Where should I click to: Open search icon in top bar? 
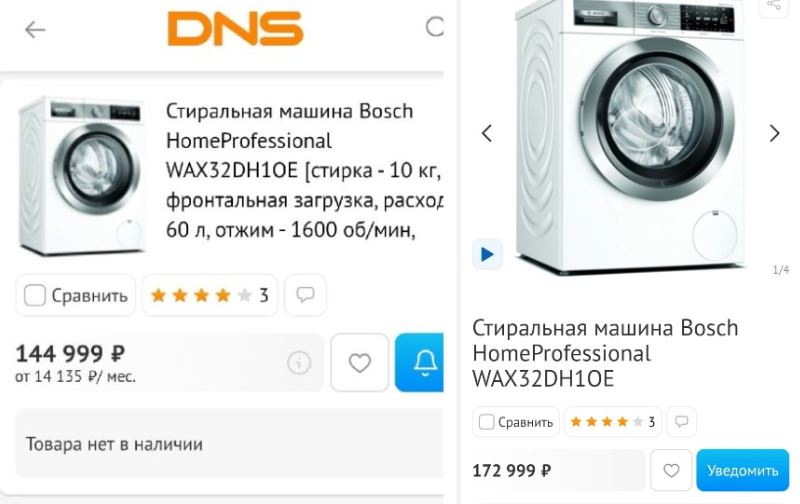435,27
